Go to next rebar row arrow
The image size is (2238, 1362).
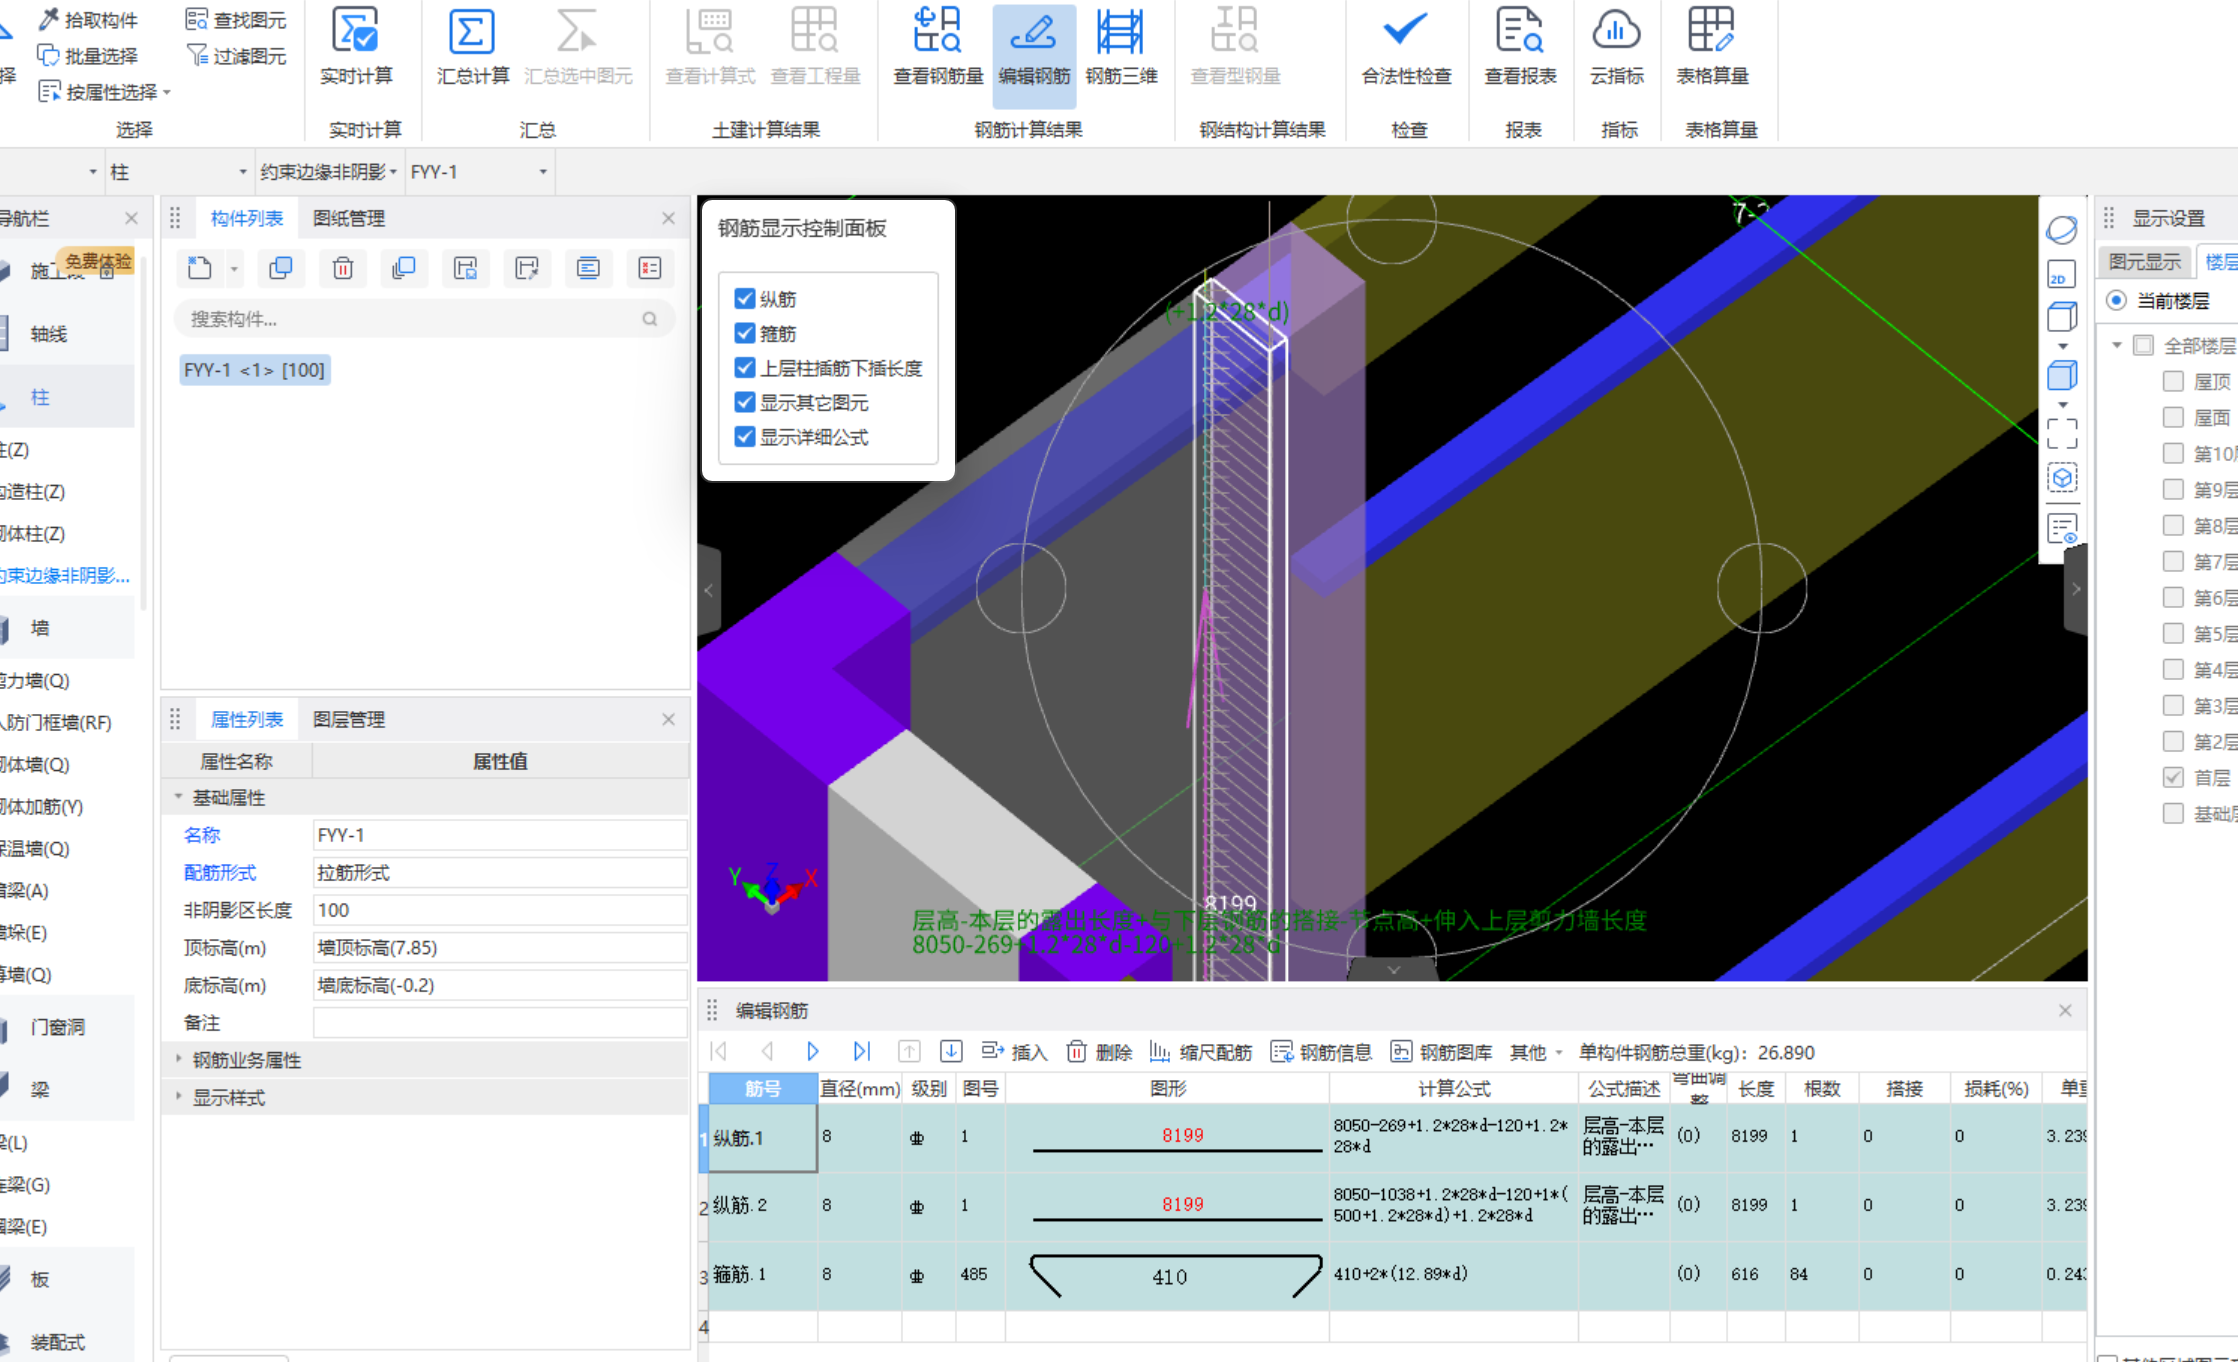click(x=813, y=1051)
